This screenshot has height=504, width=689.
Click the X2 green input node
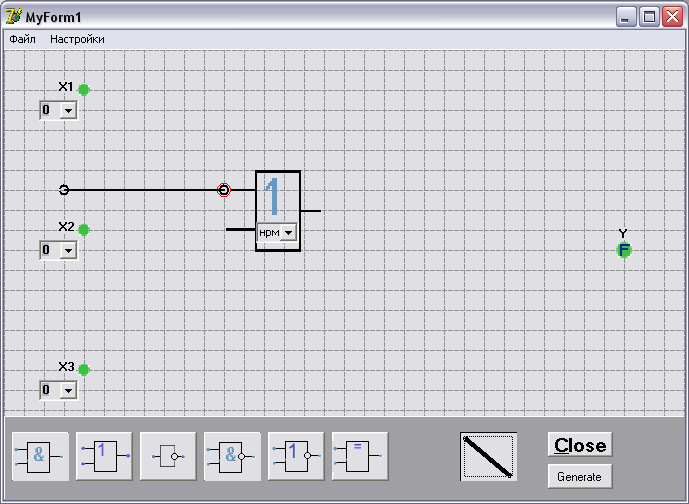pos(84,229)
